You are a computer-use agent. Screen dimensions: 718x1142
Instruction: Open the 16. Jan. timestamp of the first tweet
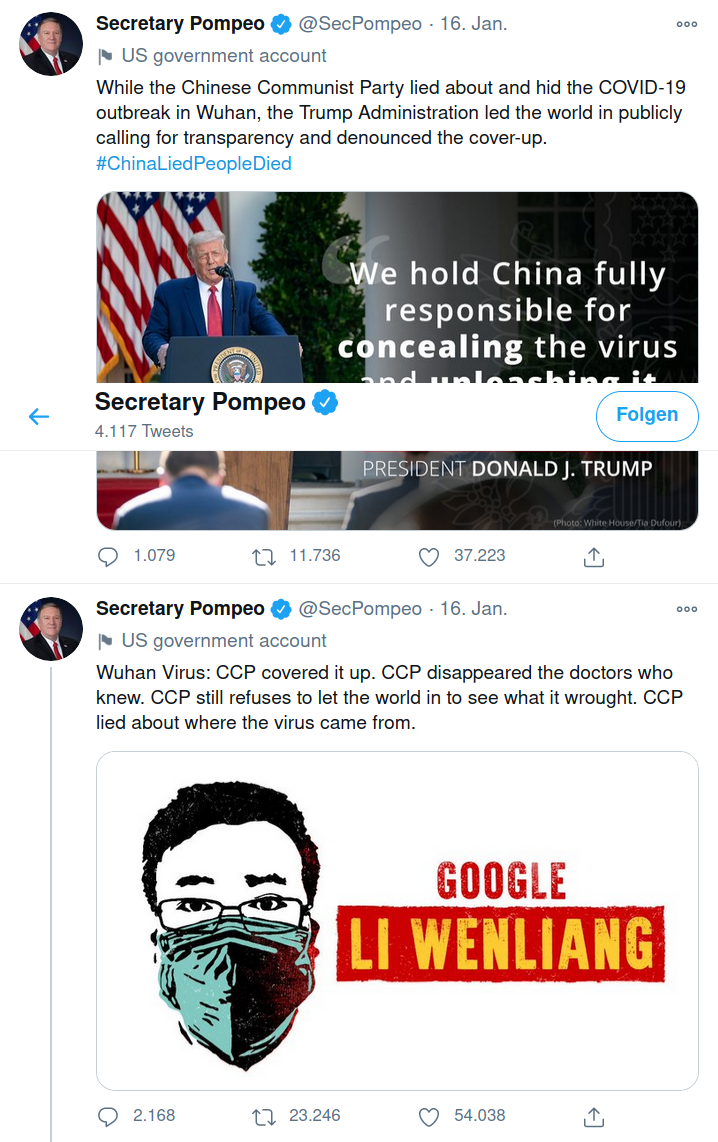click(473, 23)
